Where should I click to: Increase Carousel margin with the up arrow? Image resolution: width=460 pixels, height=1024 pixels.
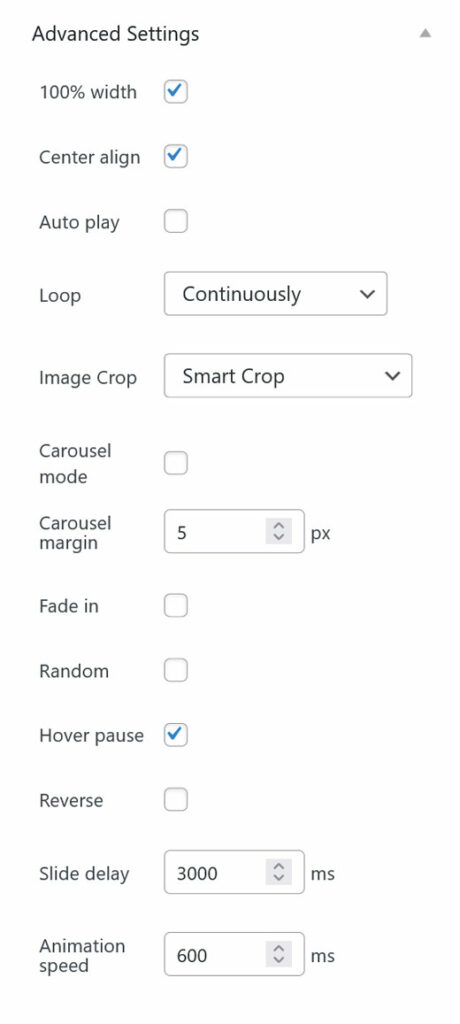coord(279,526)
